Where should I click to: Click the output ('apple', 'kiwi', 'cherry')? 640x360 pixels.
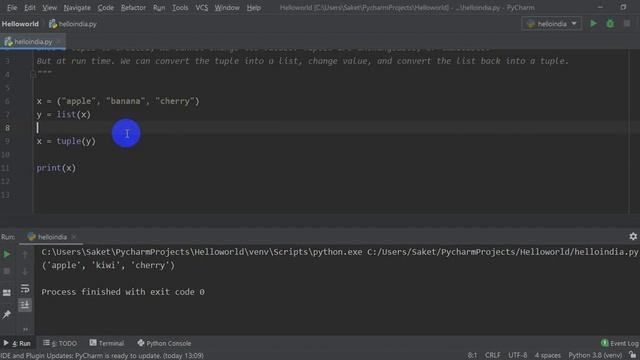pyautogui.click(x=108, y=265)
